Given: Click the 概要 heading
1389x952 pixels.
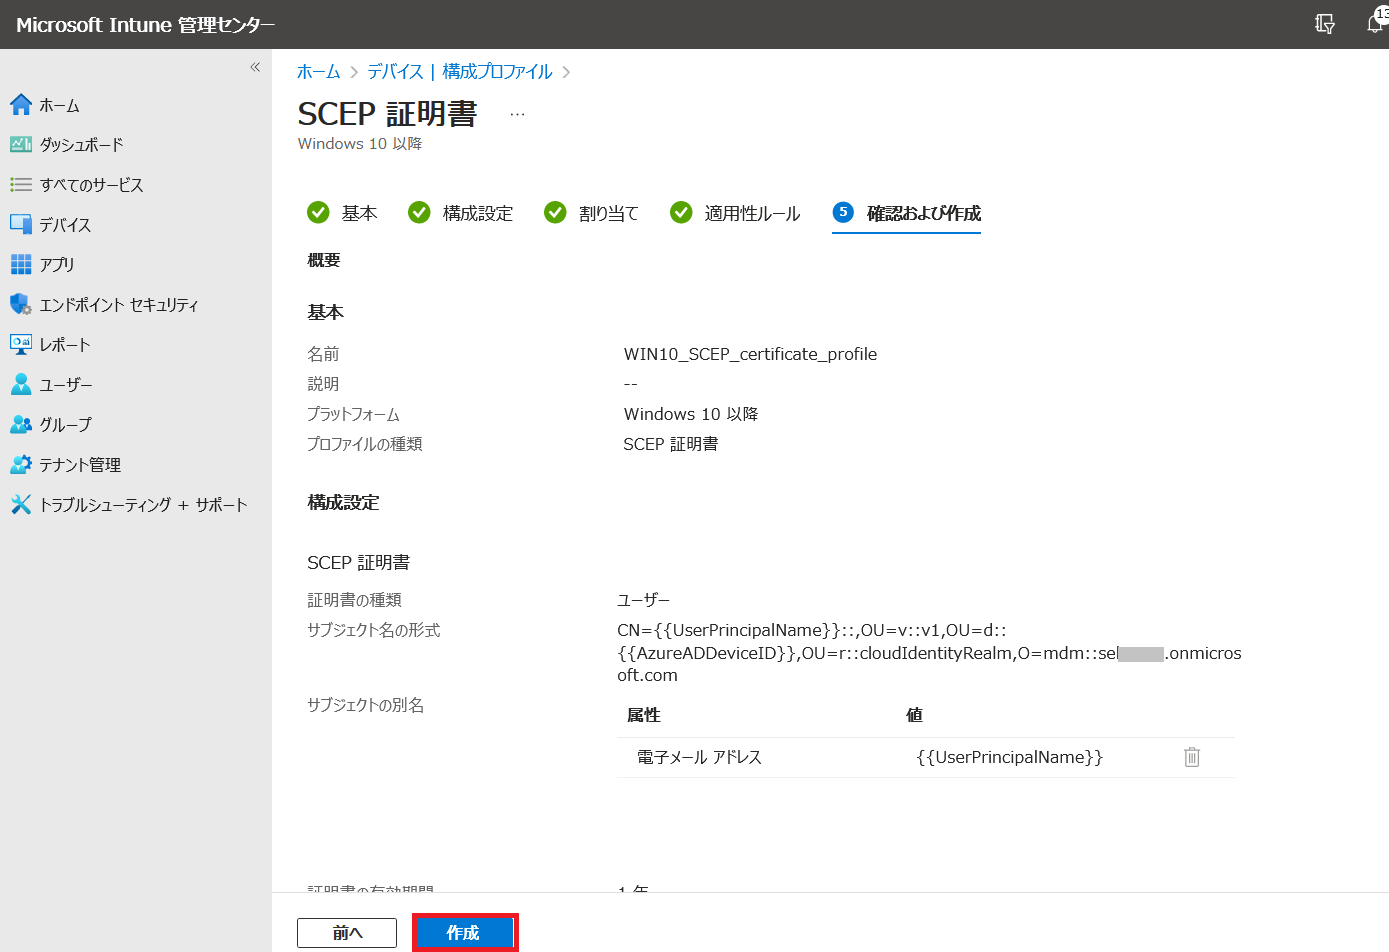Looking at the screenshot, I should [324, 260].
